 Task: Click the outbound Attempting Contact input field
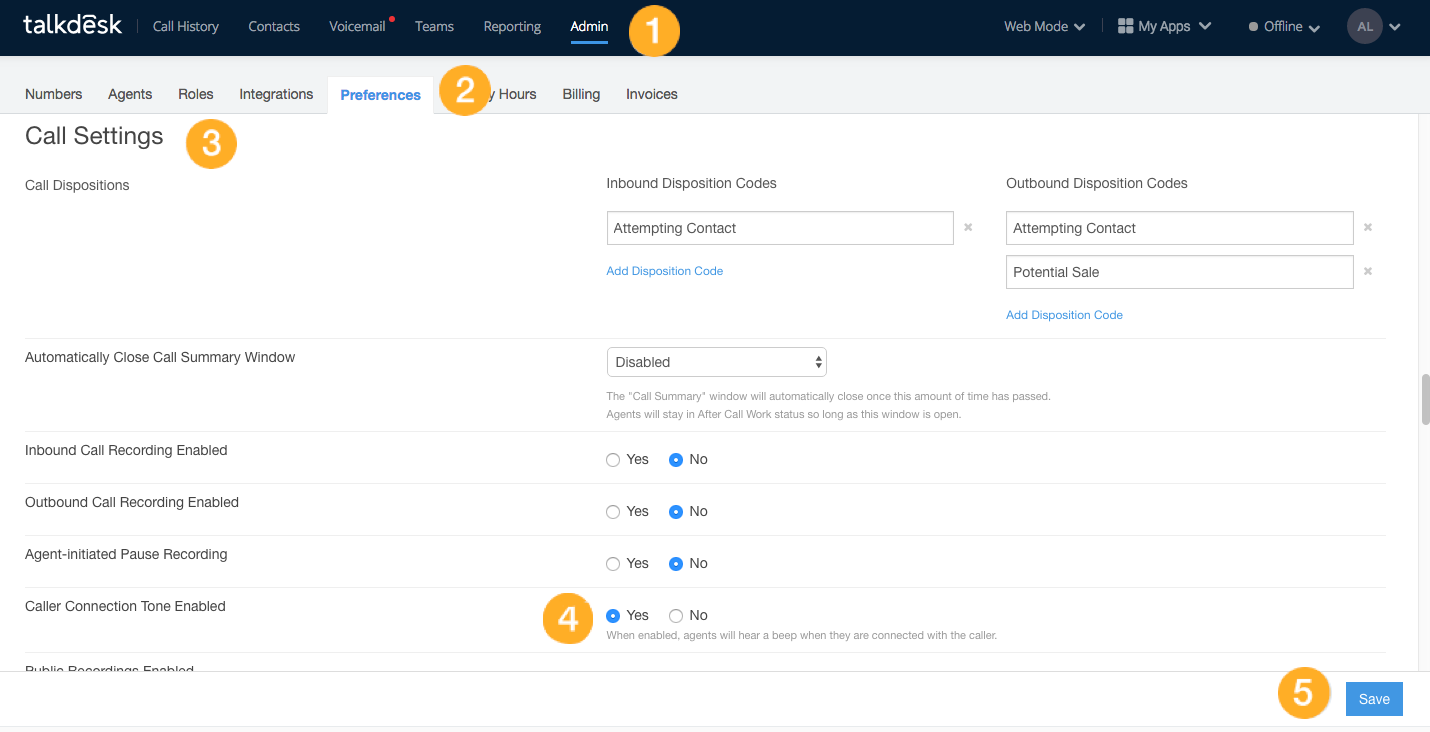(x=1180, y=228)
